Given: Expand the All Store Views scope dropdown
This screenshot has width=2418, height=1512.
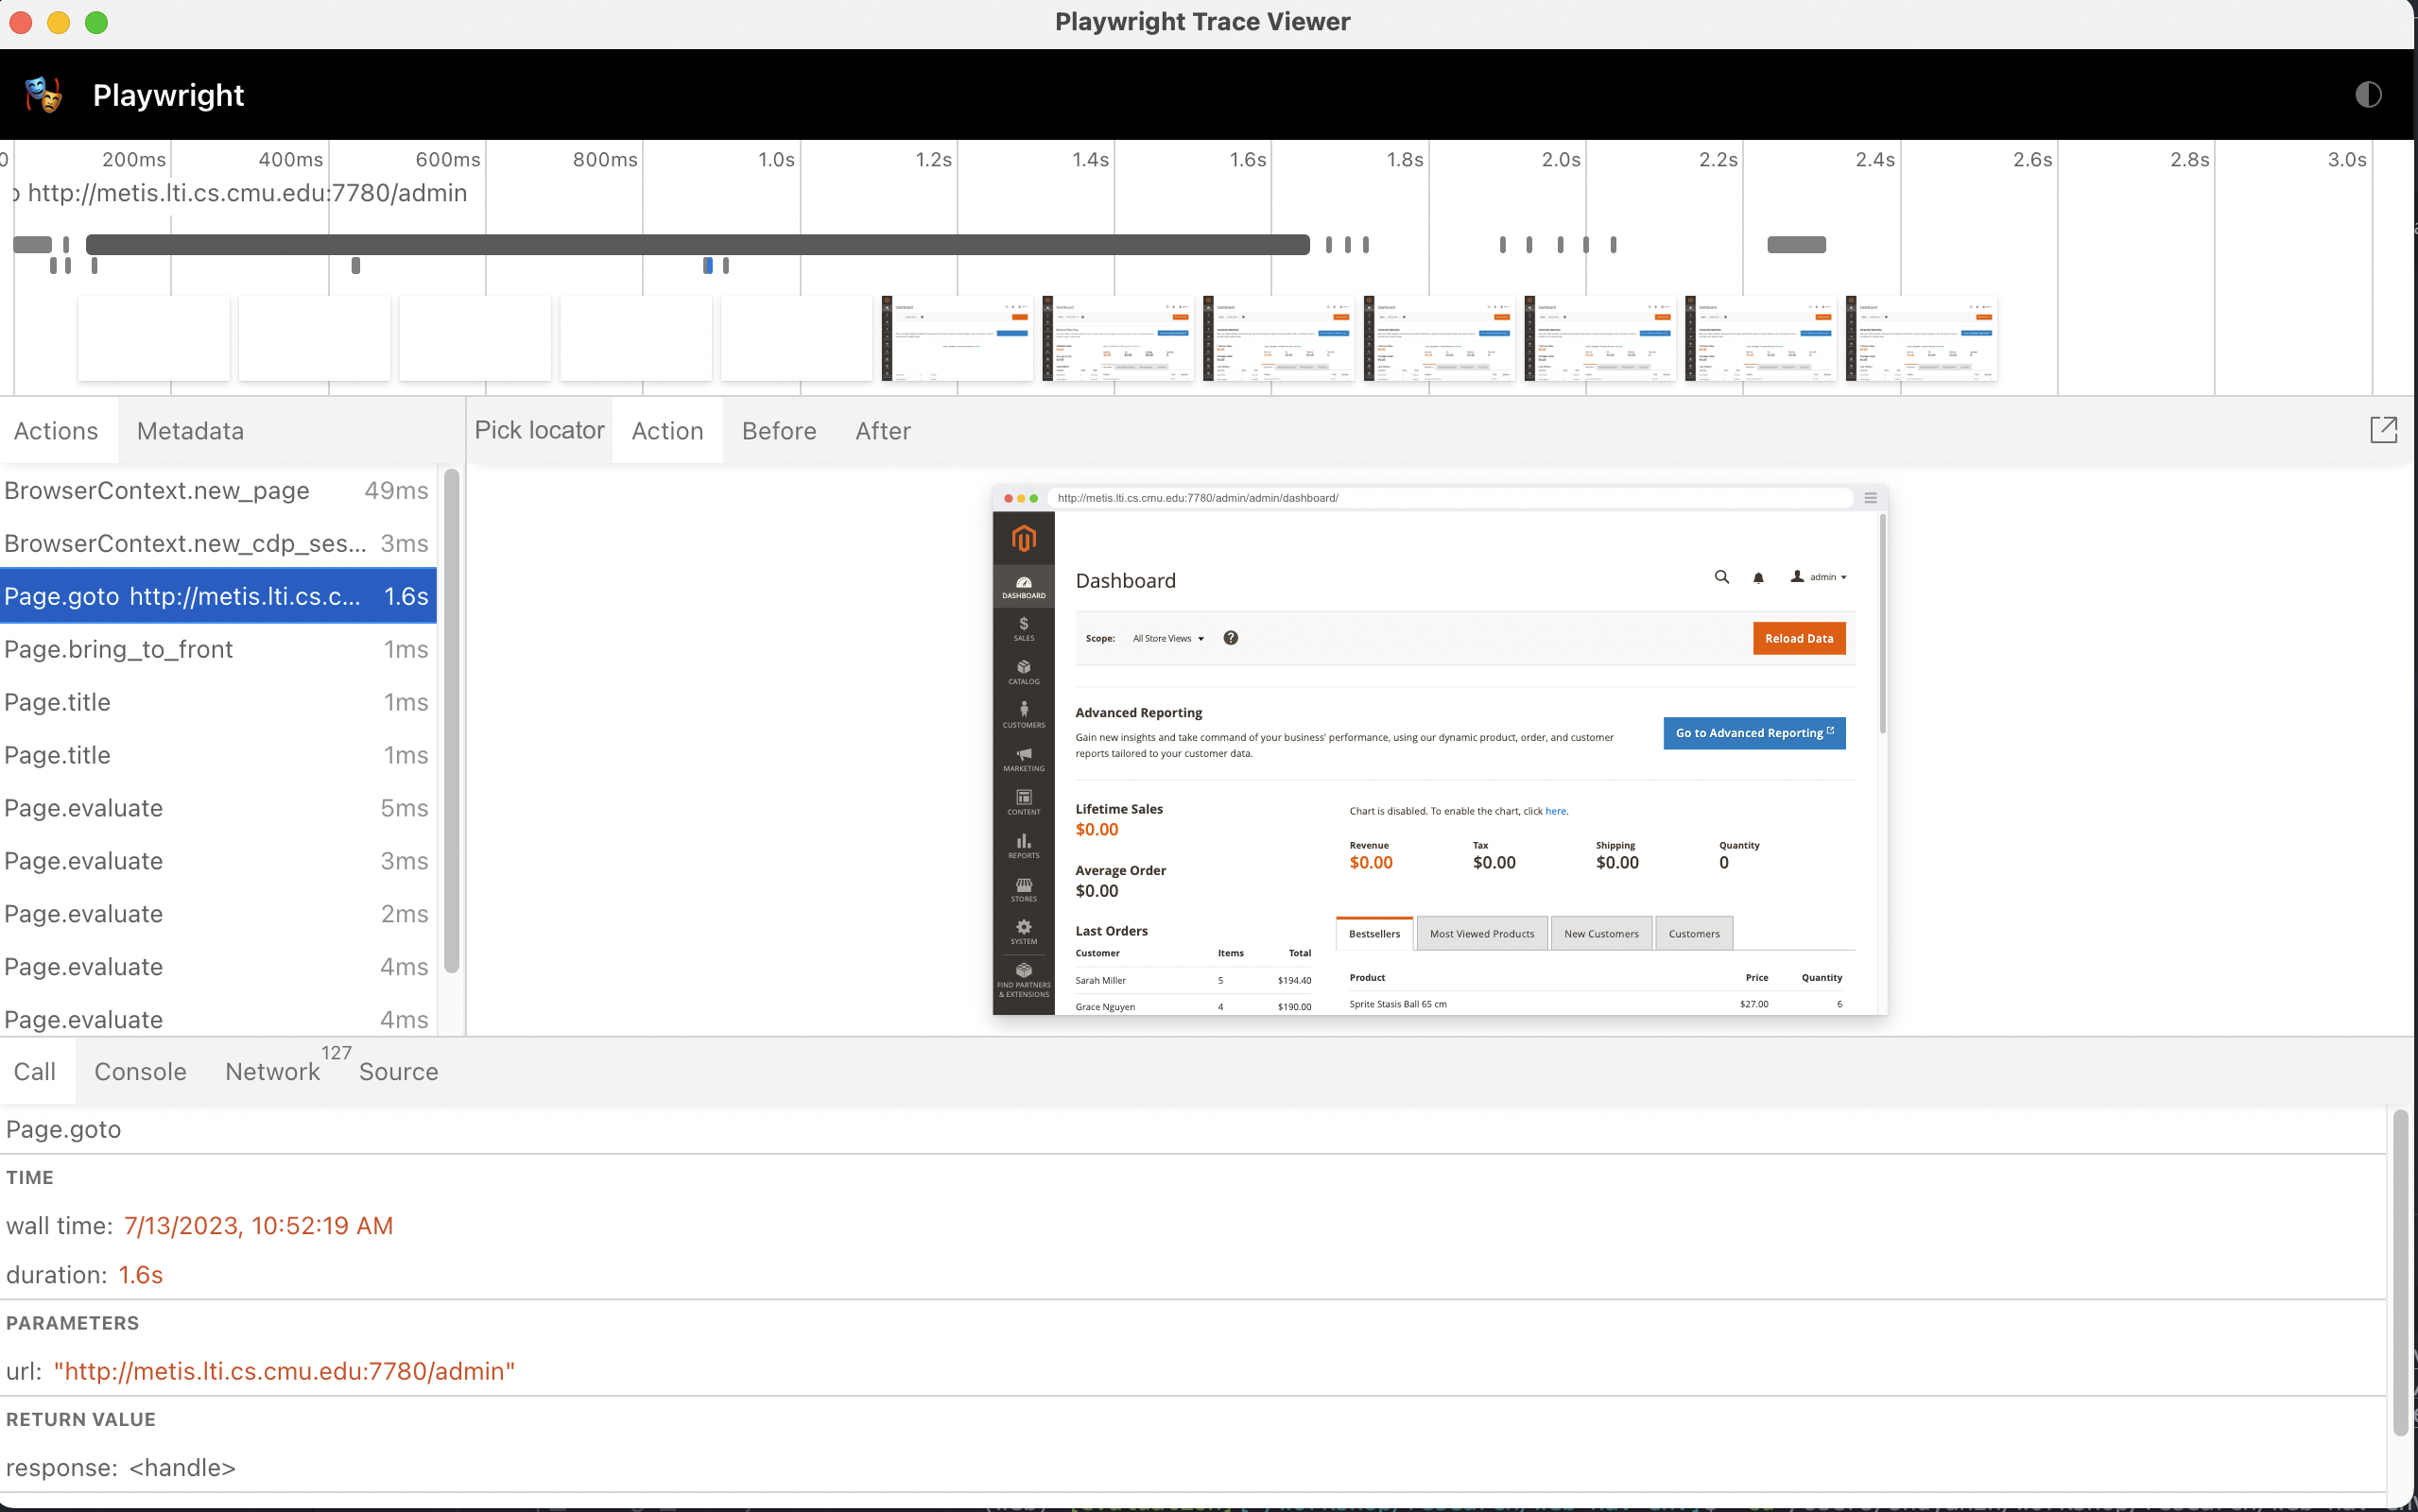Looking at the screenshot, I should [x=1168, y=638].
